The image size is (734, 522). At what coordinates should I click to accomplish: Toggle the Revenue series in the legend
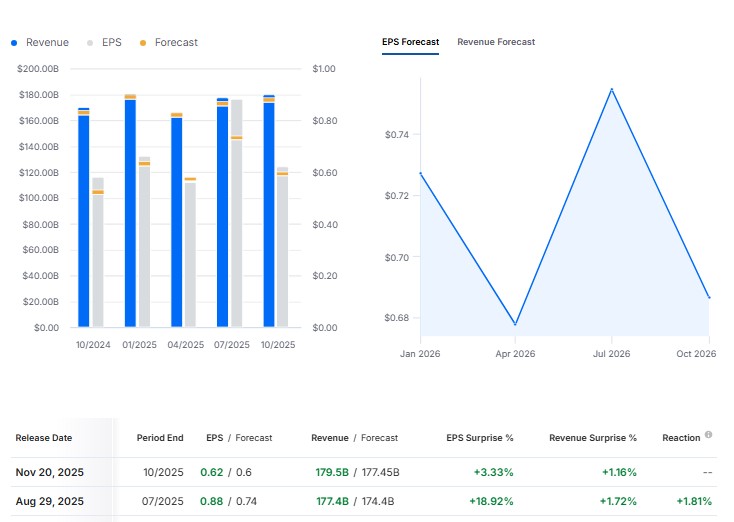pyautogui.click(x=40, y=43)
